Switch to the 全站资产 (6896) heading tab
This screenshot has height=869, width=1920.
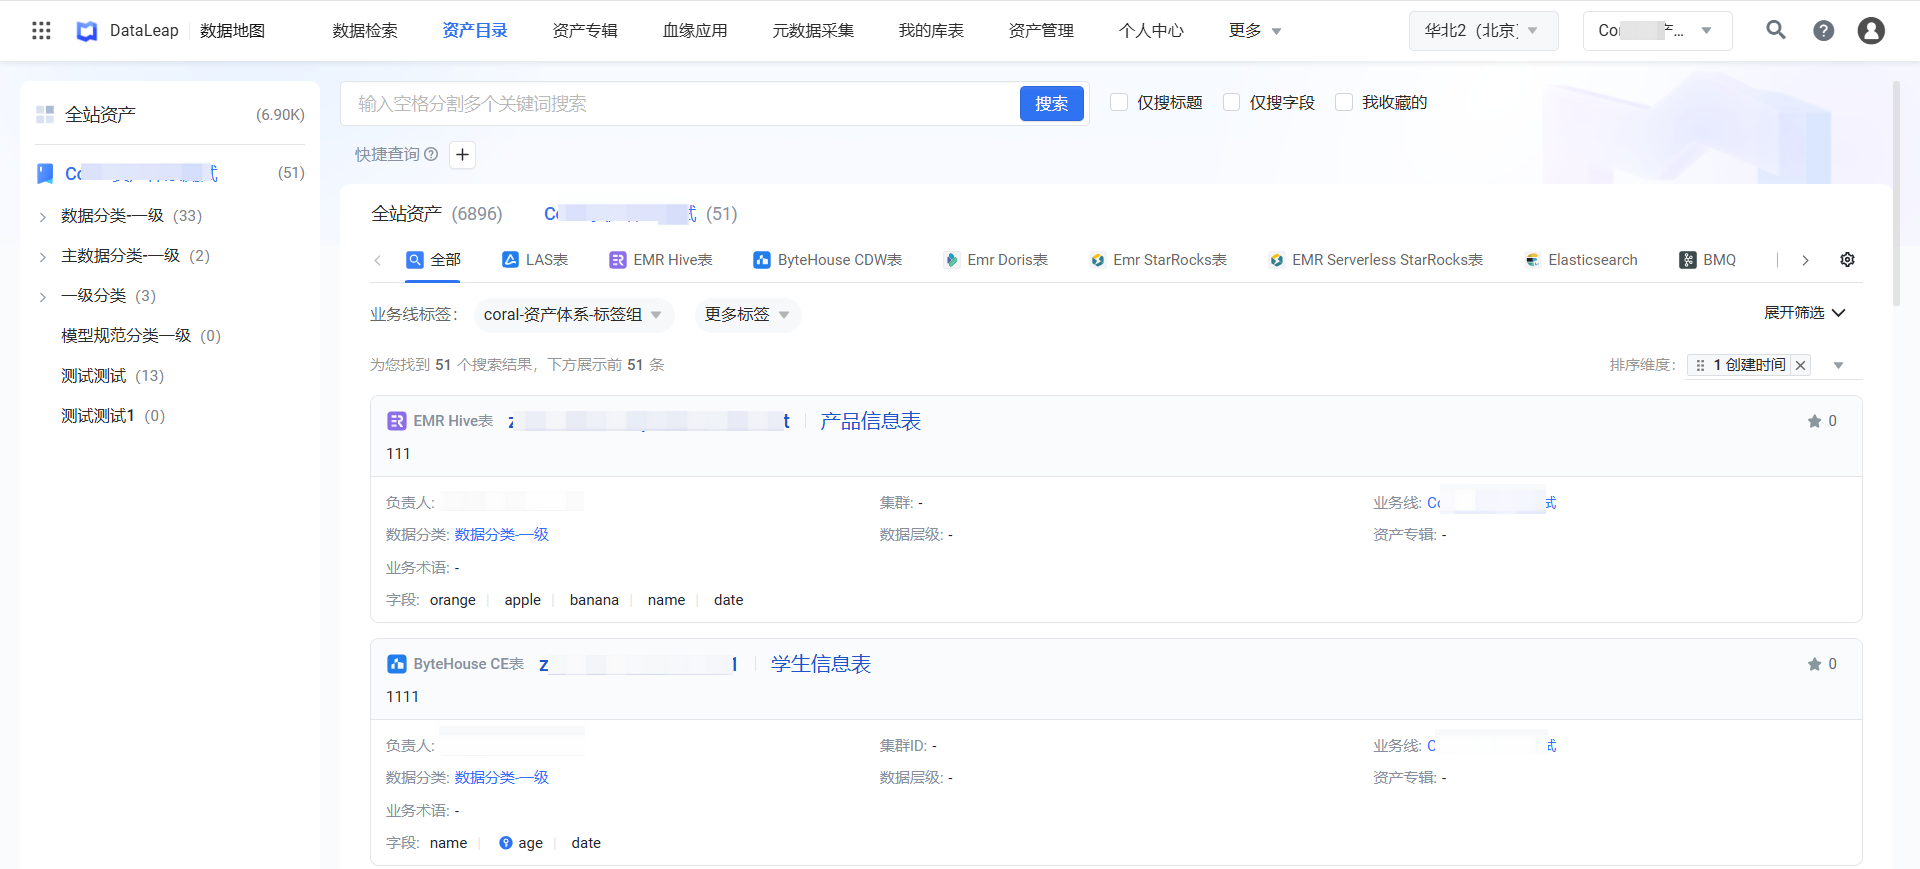pyautogui.click(x=436, y=214)
